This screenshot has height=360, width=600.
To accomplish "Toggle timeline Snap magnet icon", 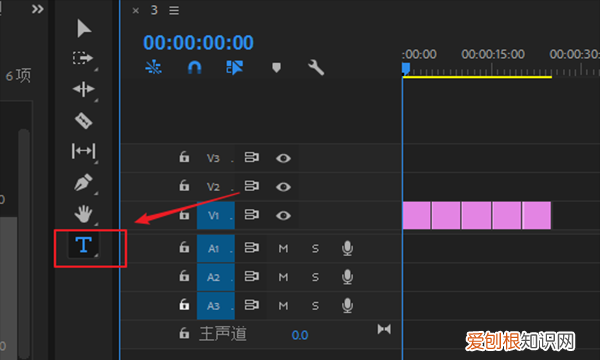I will click(x=194, y=68).
